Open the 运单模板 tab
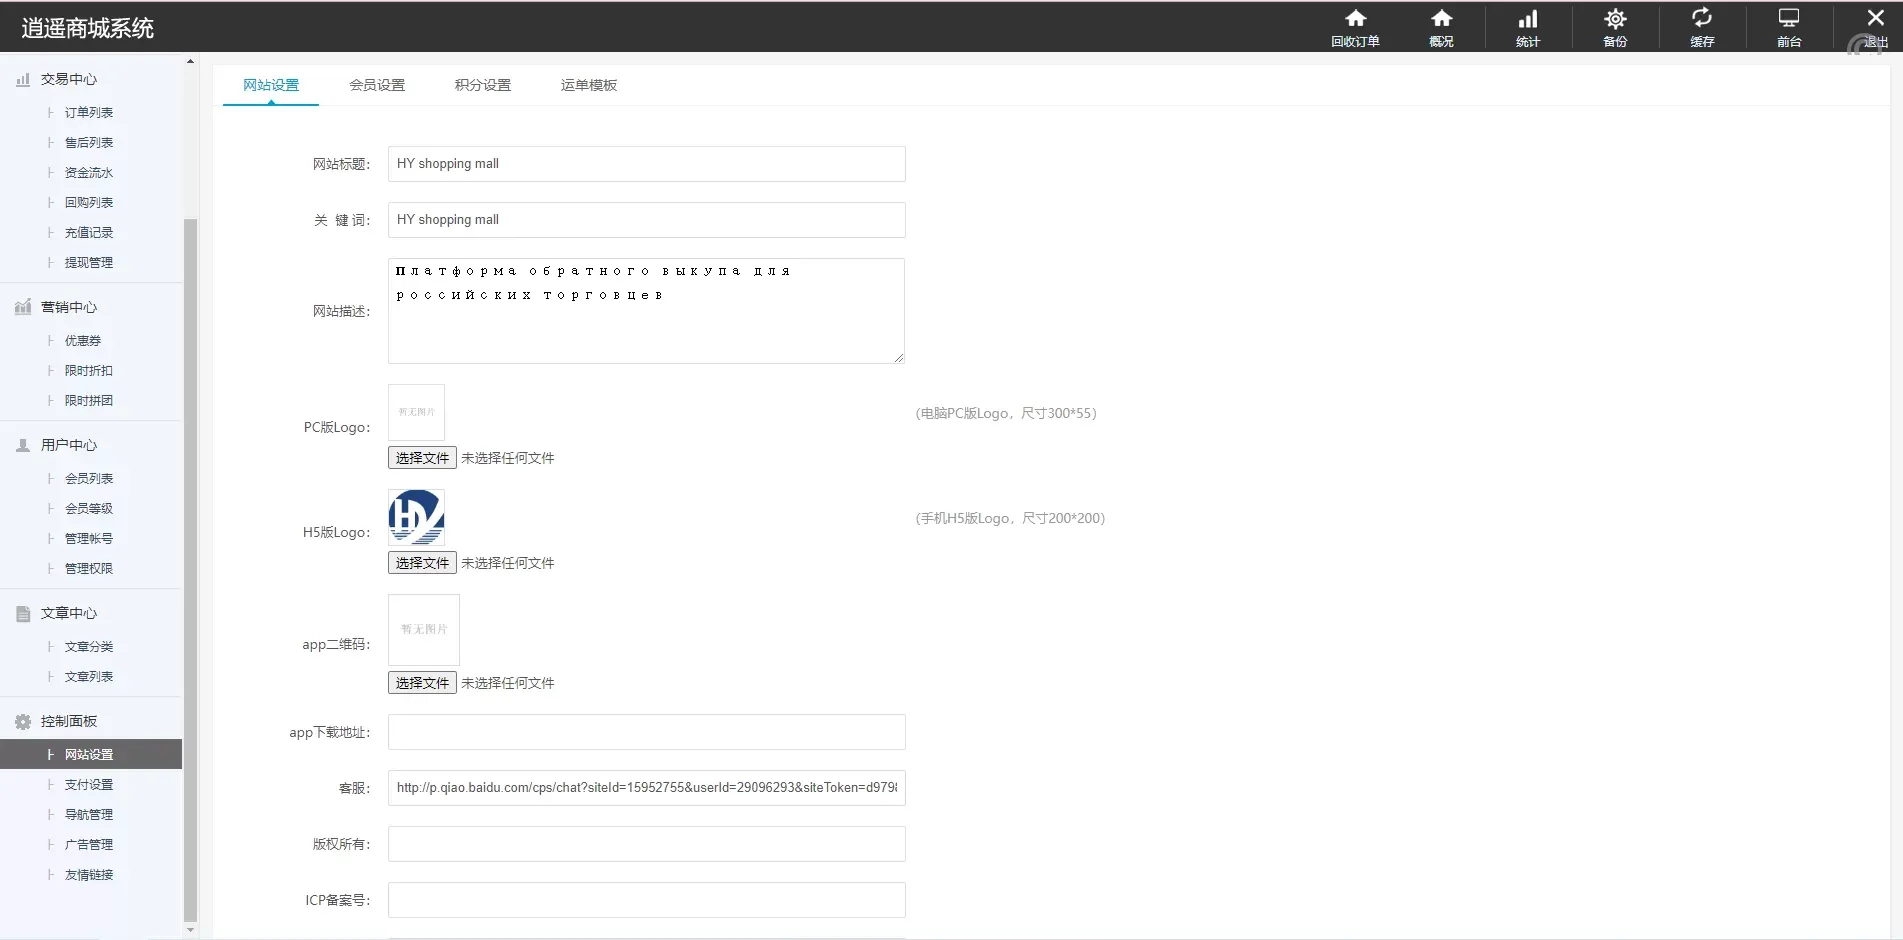The image size is (1903, 940). pyautogui.click(x=589, y=85)
